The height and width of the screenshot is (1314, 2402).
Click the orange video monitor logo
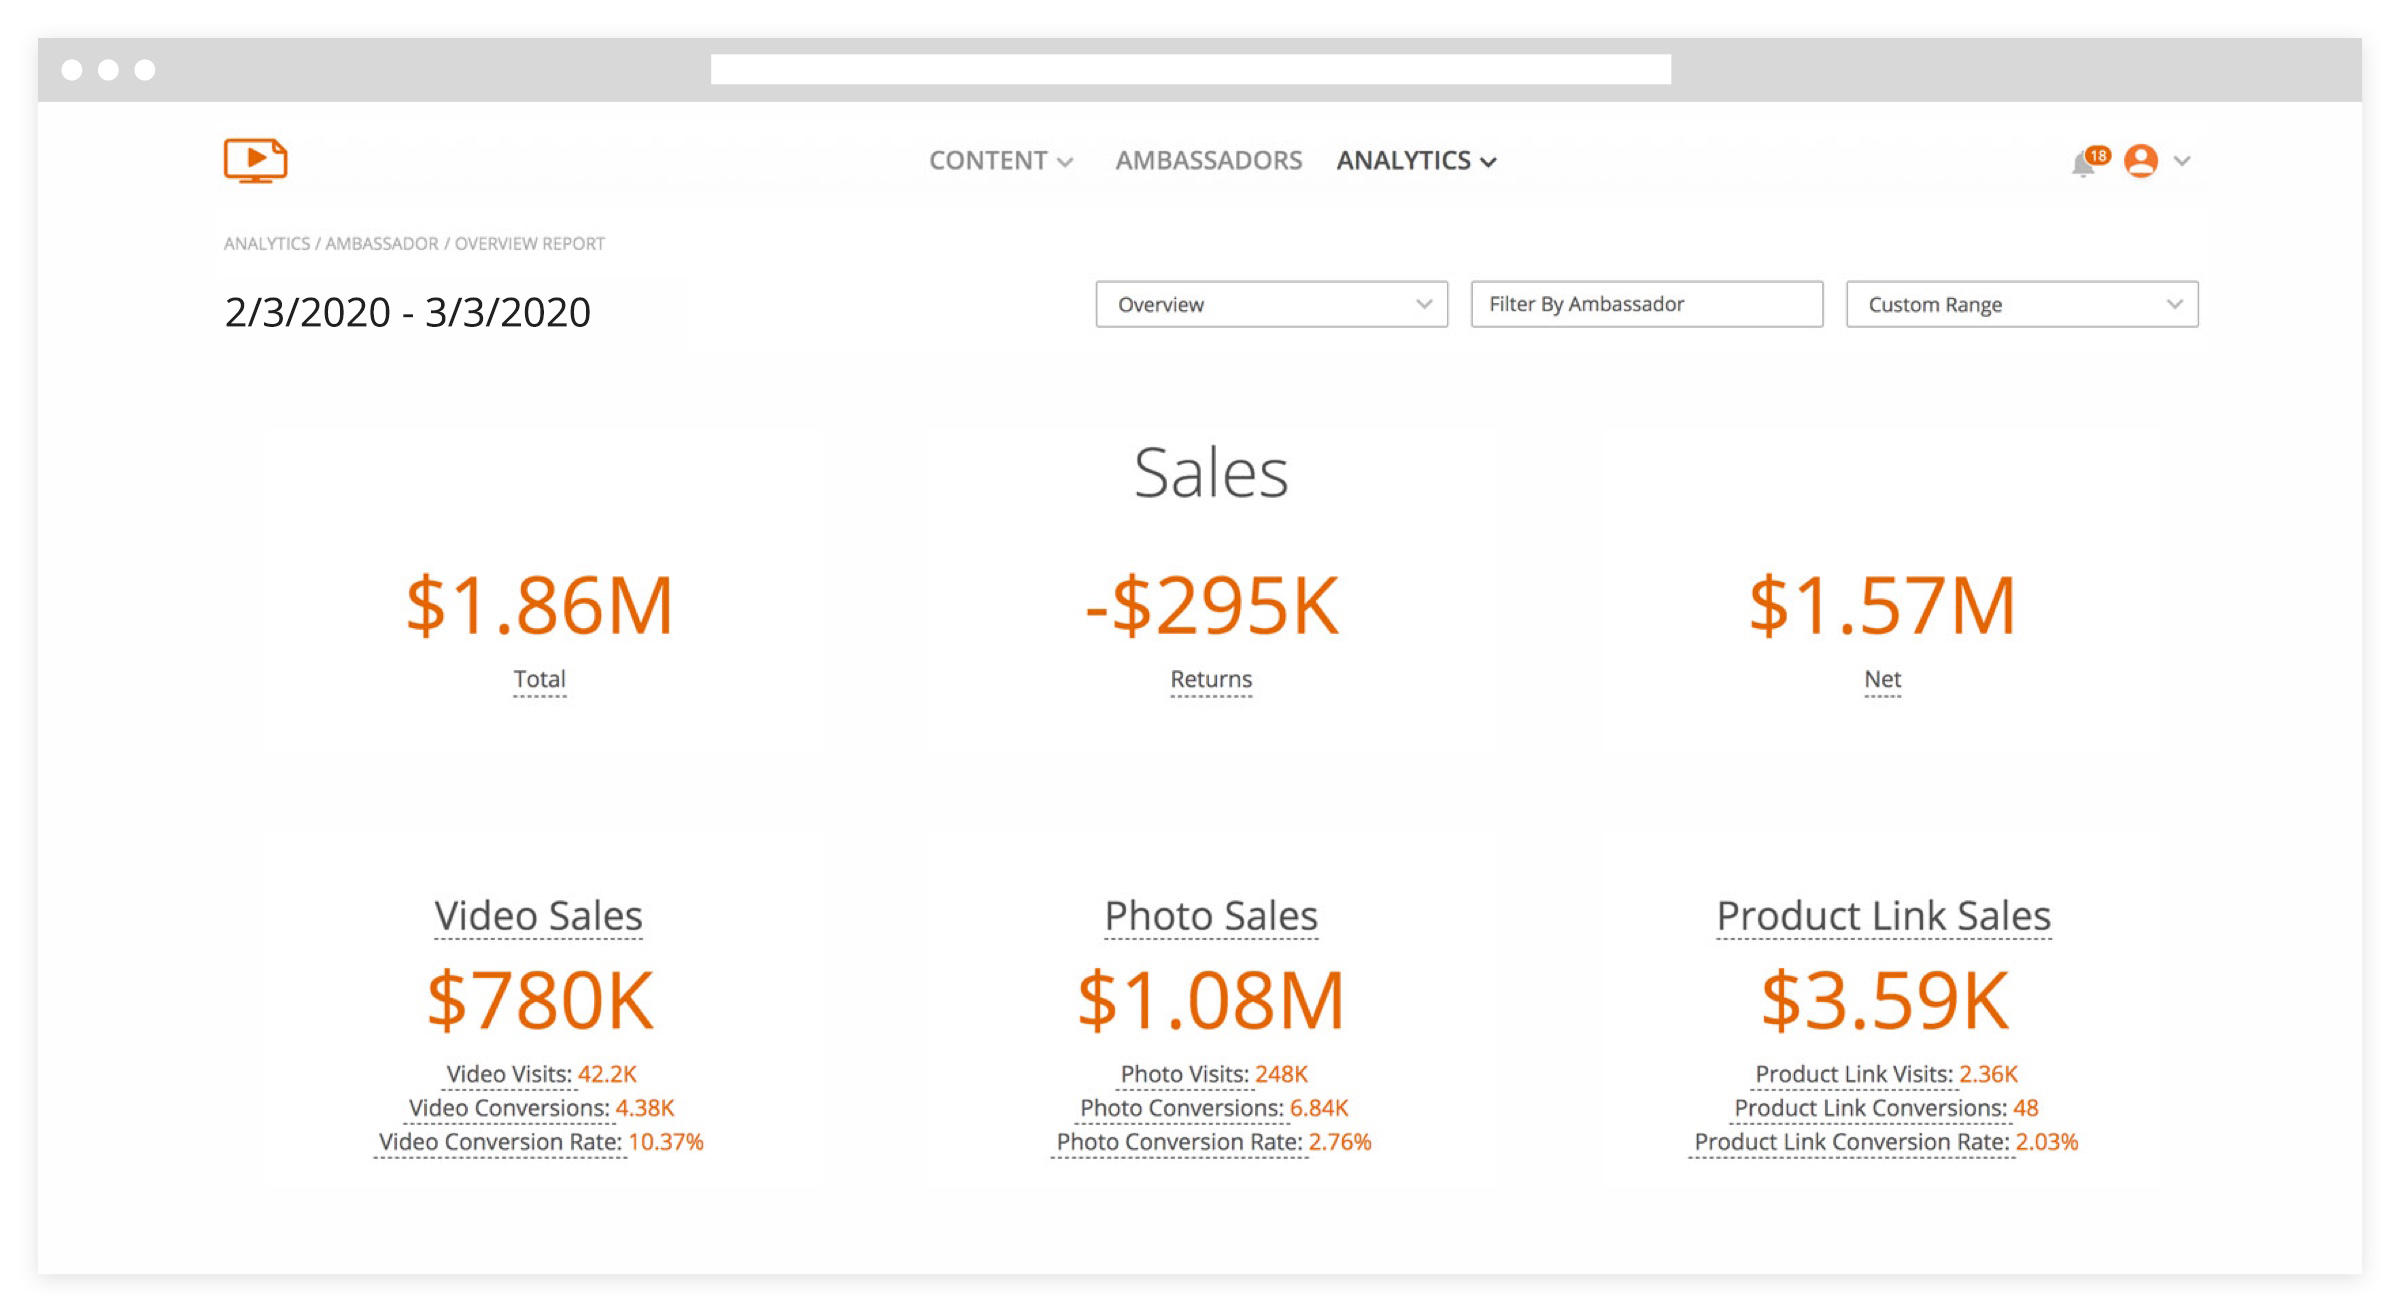click(255, 160)
